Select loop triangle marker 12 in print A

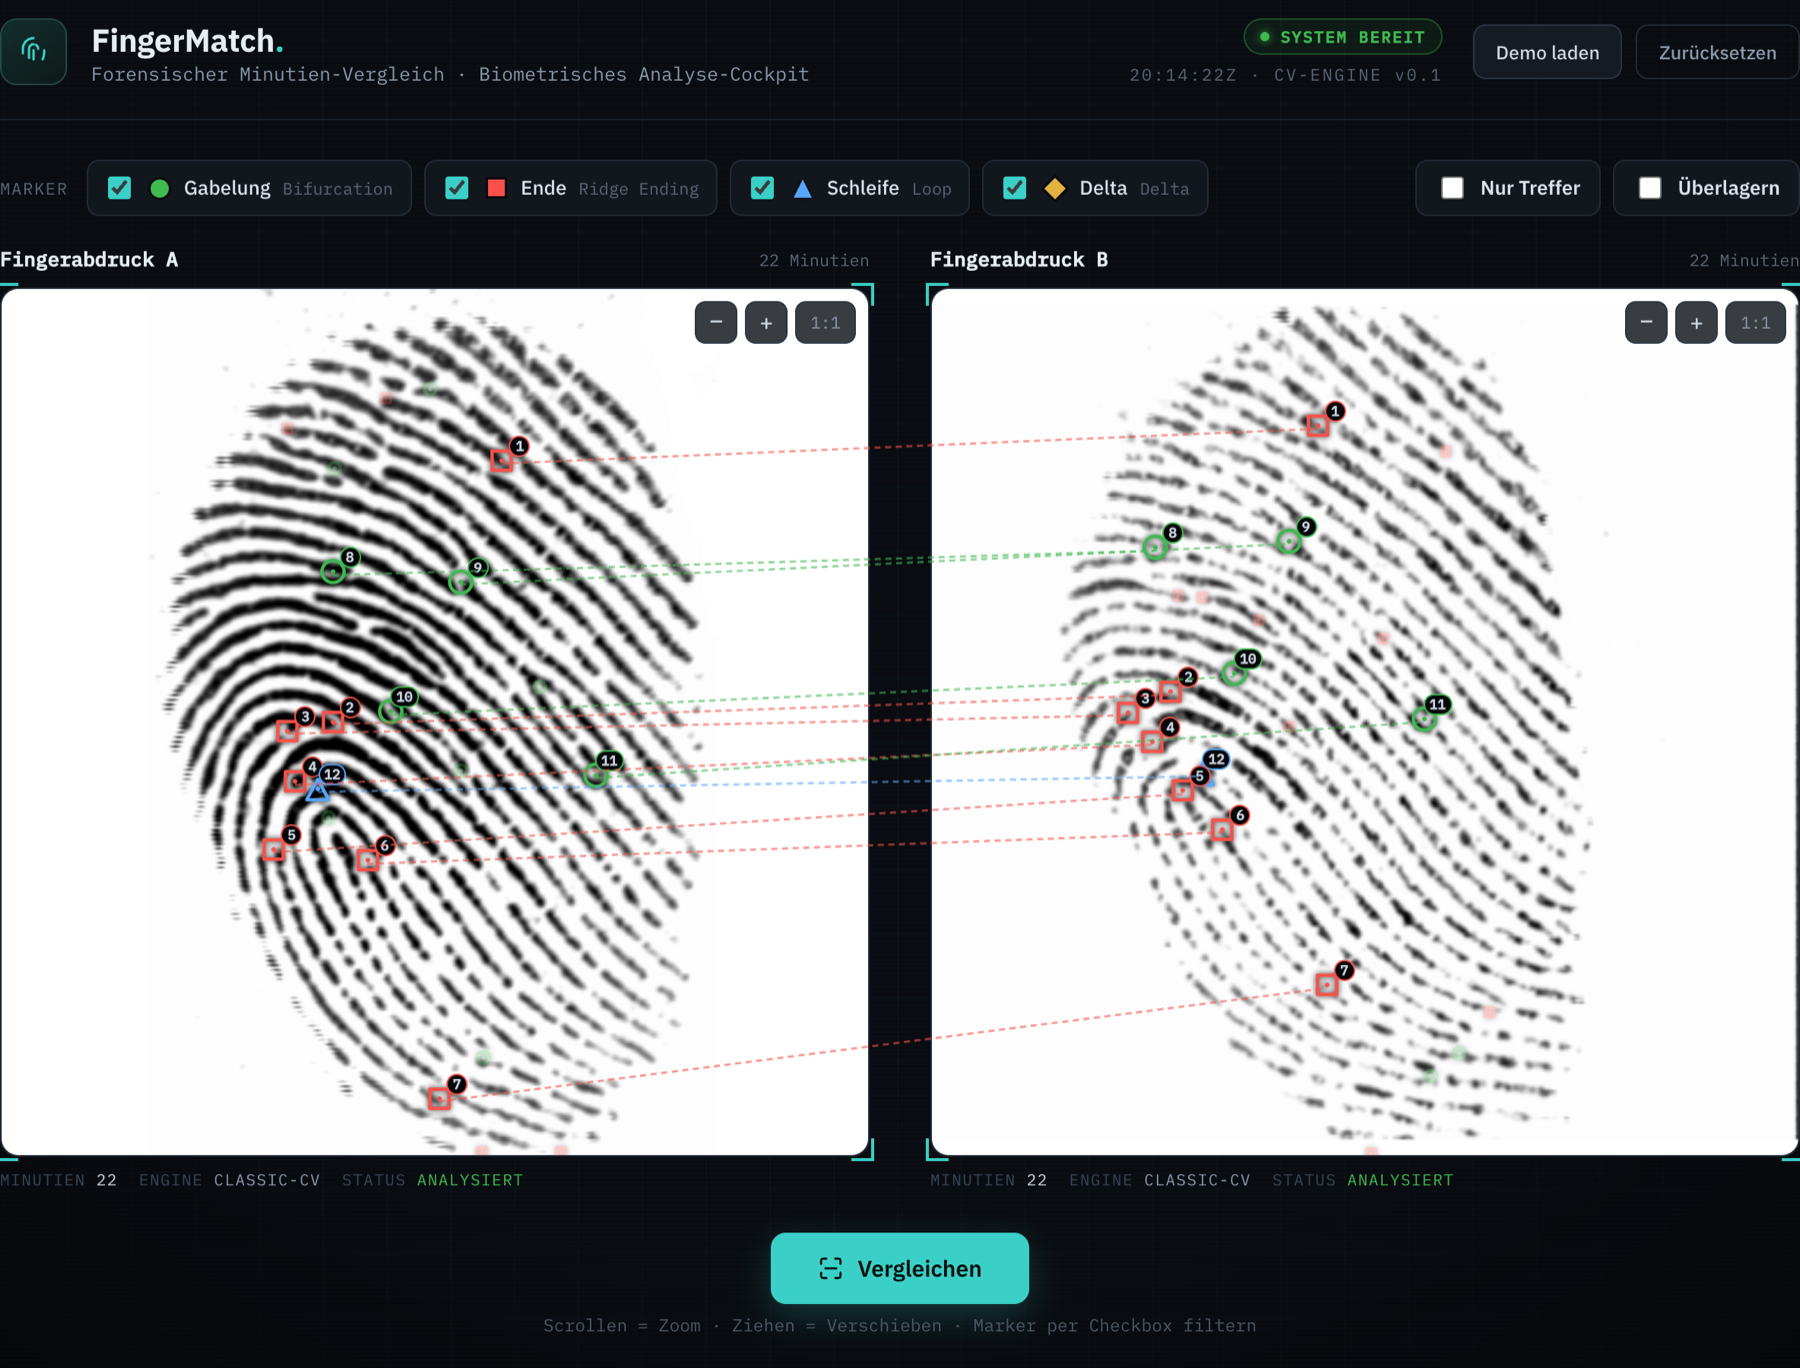pyautogui.click(x=317, y=791)
